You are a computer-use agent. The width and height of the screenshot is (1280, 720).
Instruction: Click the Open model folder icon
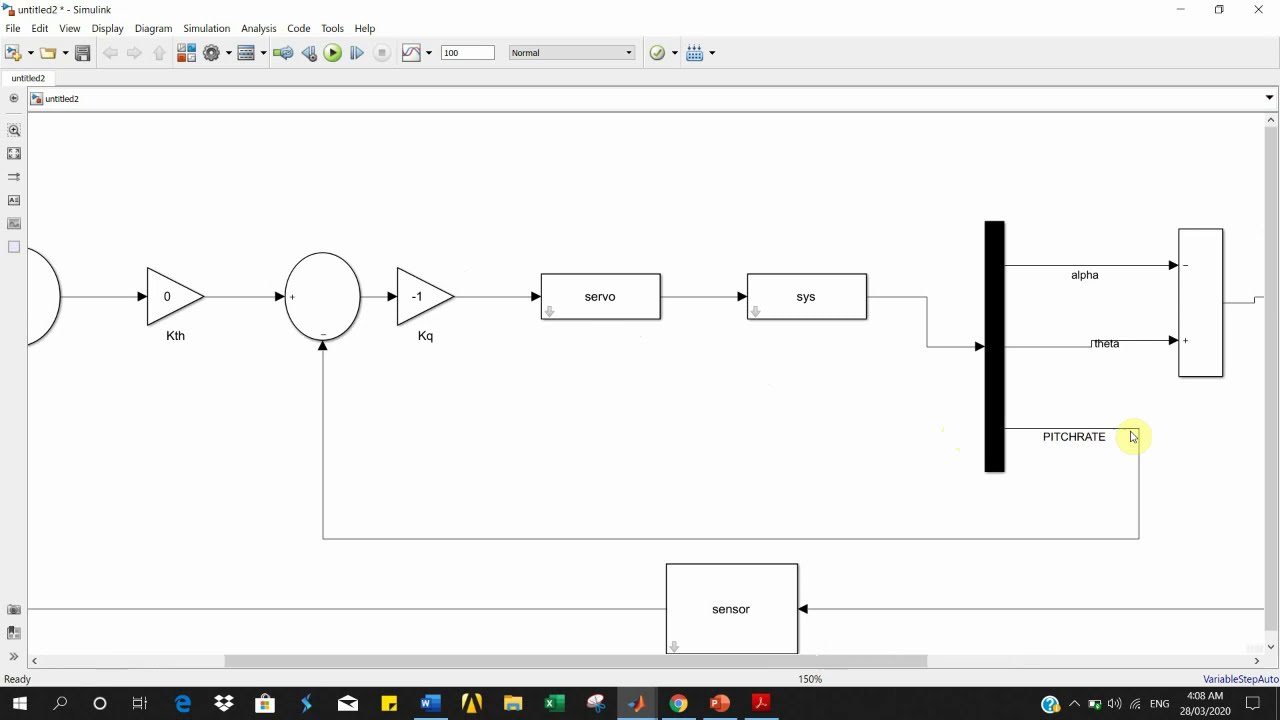[x=48, y=53]
